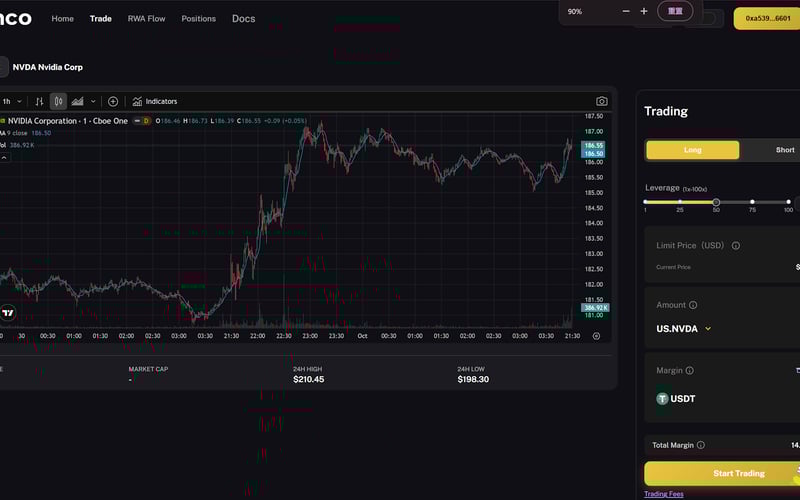Click the wallet address 0xa539...6601 button

click(x=767, y=18)
